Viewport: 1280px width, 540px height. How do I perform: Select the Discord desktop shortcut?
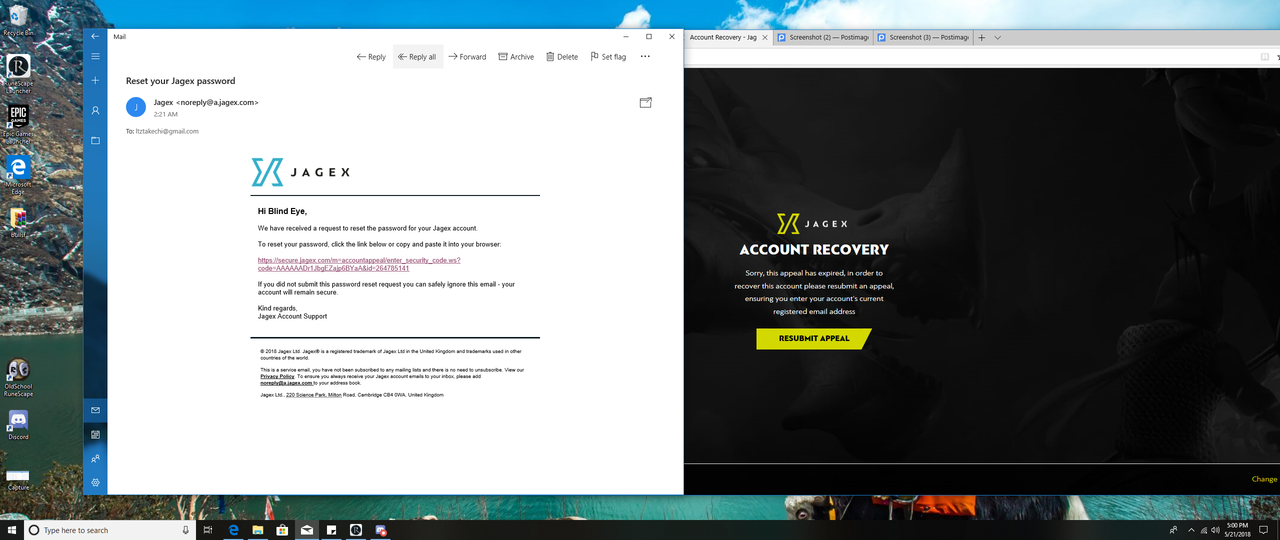pos(18,425)
